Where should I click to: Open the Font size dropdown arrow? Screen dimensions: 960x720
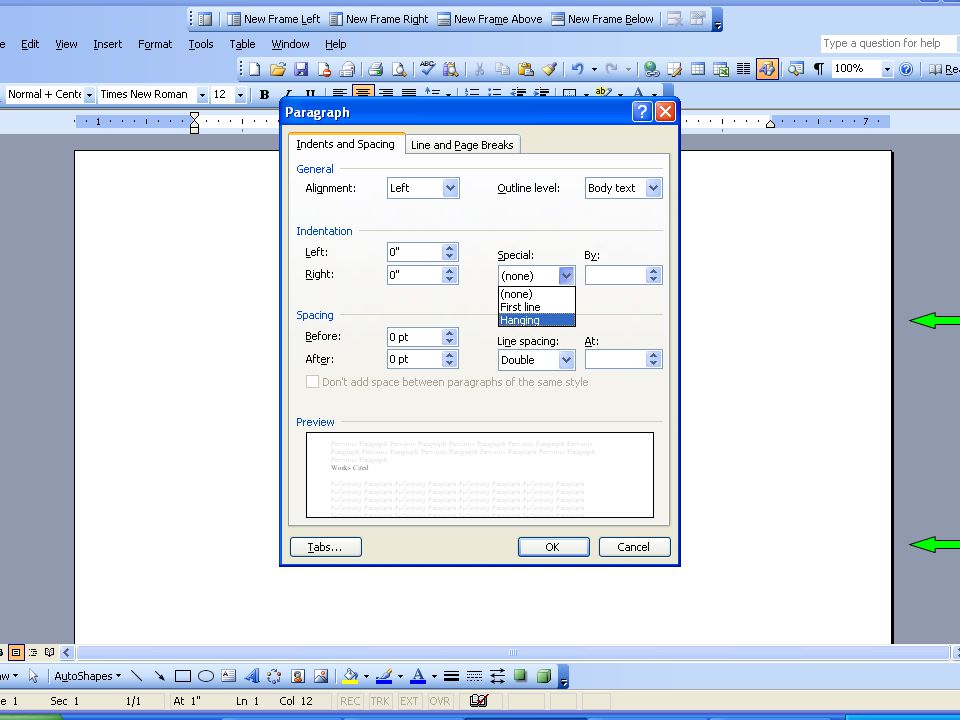click(240, 95)
